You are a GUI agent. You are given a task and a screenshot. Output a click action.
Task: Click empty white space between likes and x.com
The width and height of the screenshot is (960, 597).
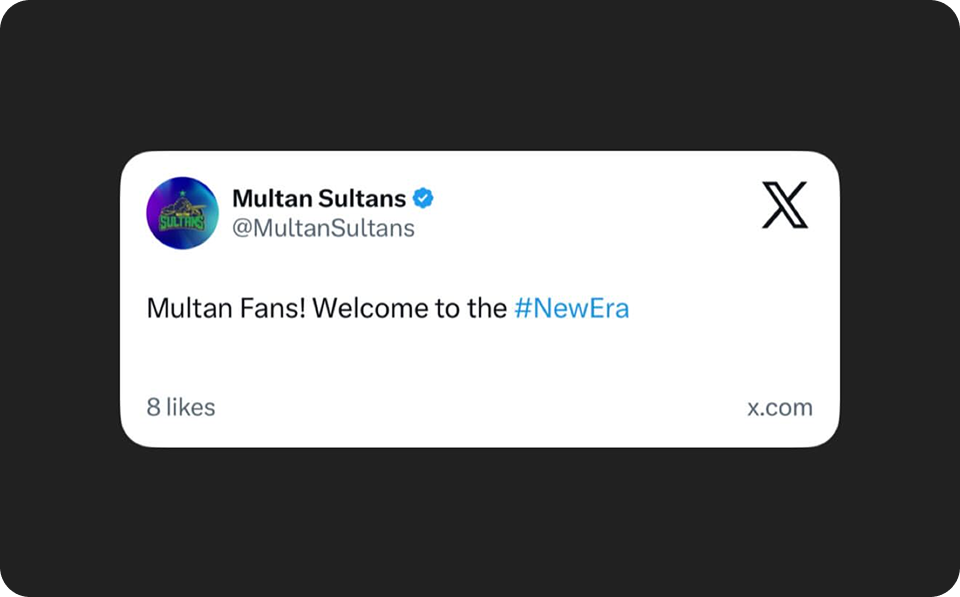click(x=480, y=407)
